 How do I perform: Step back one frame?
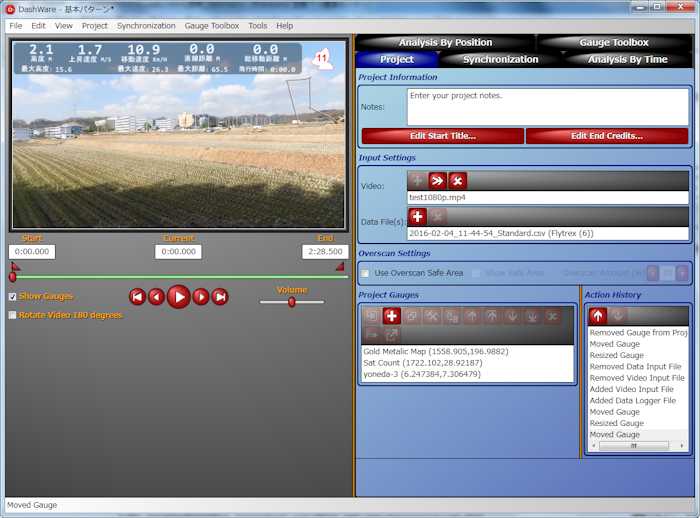(x=157, y=296)
